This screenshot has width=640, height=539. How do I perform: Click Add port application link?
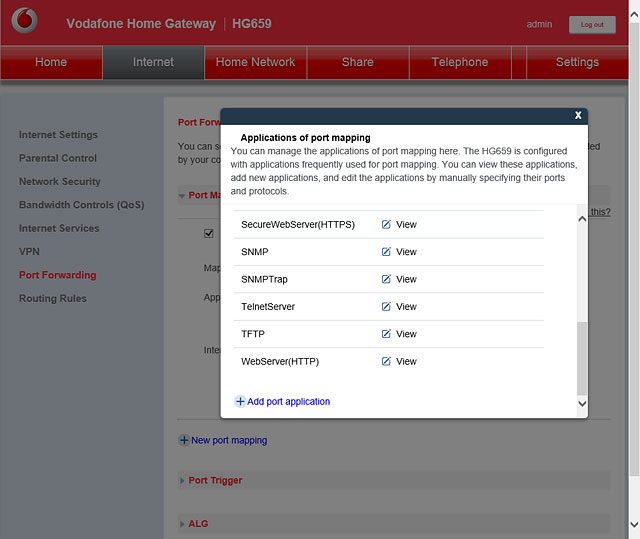pos(288,401)
